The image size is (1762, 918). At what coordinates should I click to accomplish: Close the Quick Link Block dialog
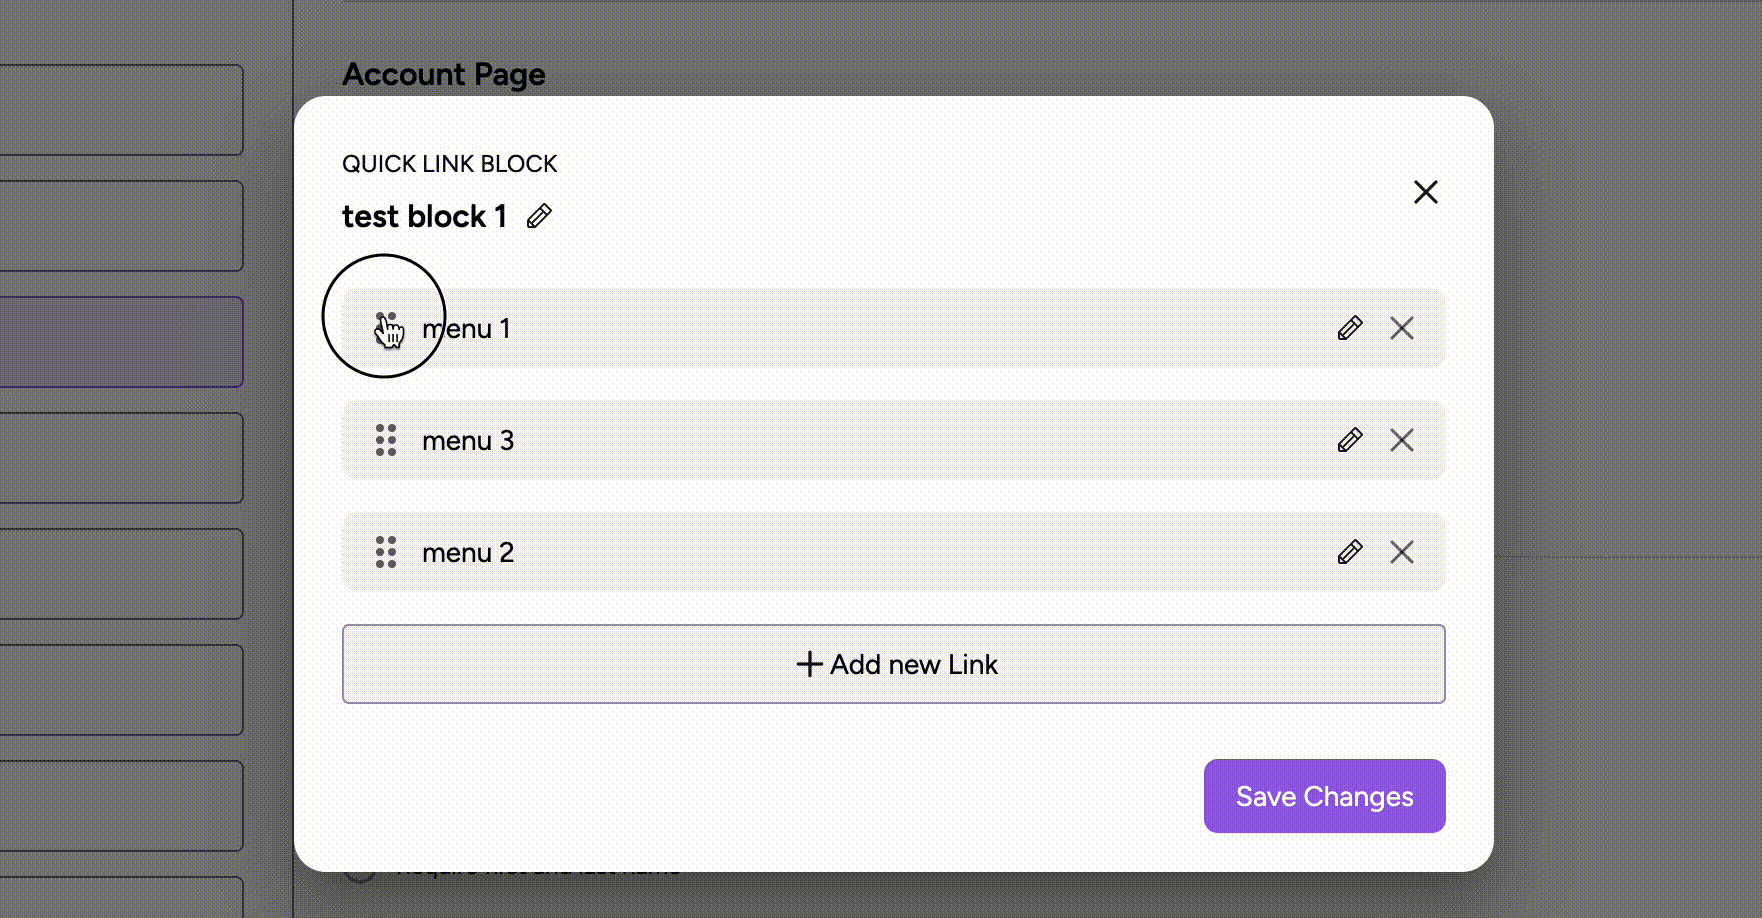(x=1425, y=192)
